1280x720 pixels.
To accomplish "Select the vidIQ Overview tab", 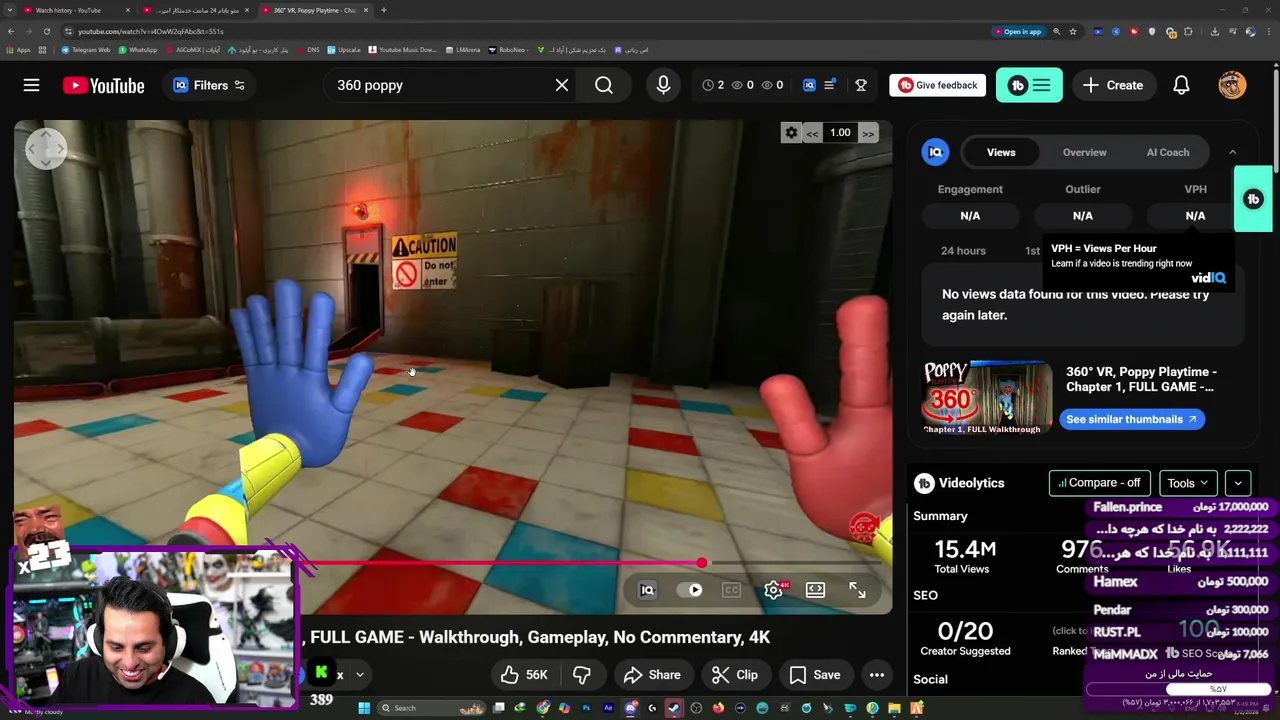I will coord(1084,152).
